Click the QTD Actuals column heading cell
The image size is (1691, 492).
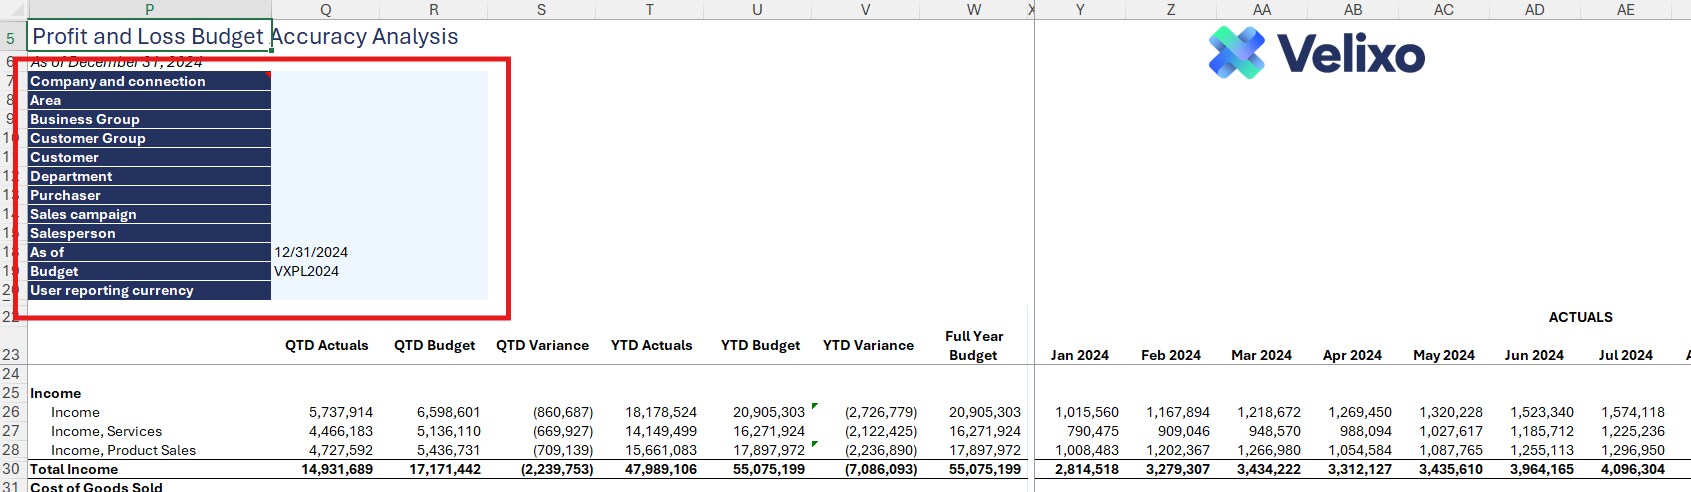(326, 345)
